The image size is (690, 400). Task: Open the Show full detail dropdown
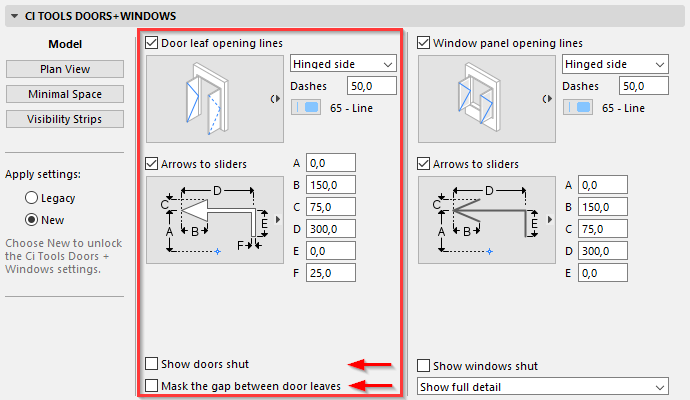pyautogui.click(x=543, y=387)
